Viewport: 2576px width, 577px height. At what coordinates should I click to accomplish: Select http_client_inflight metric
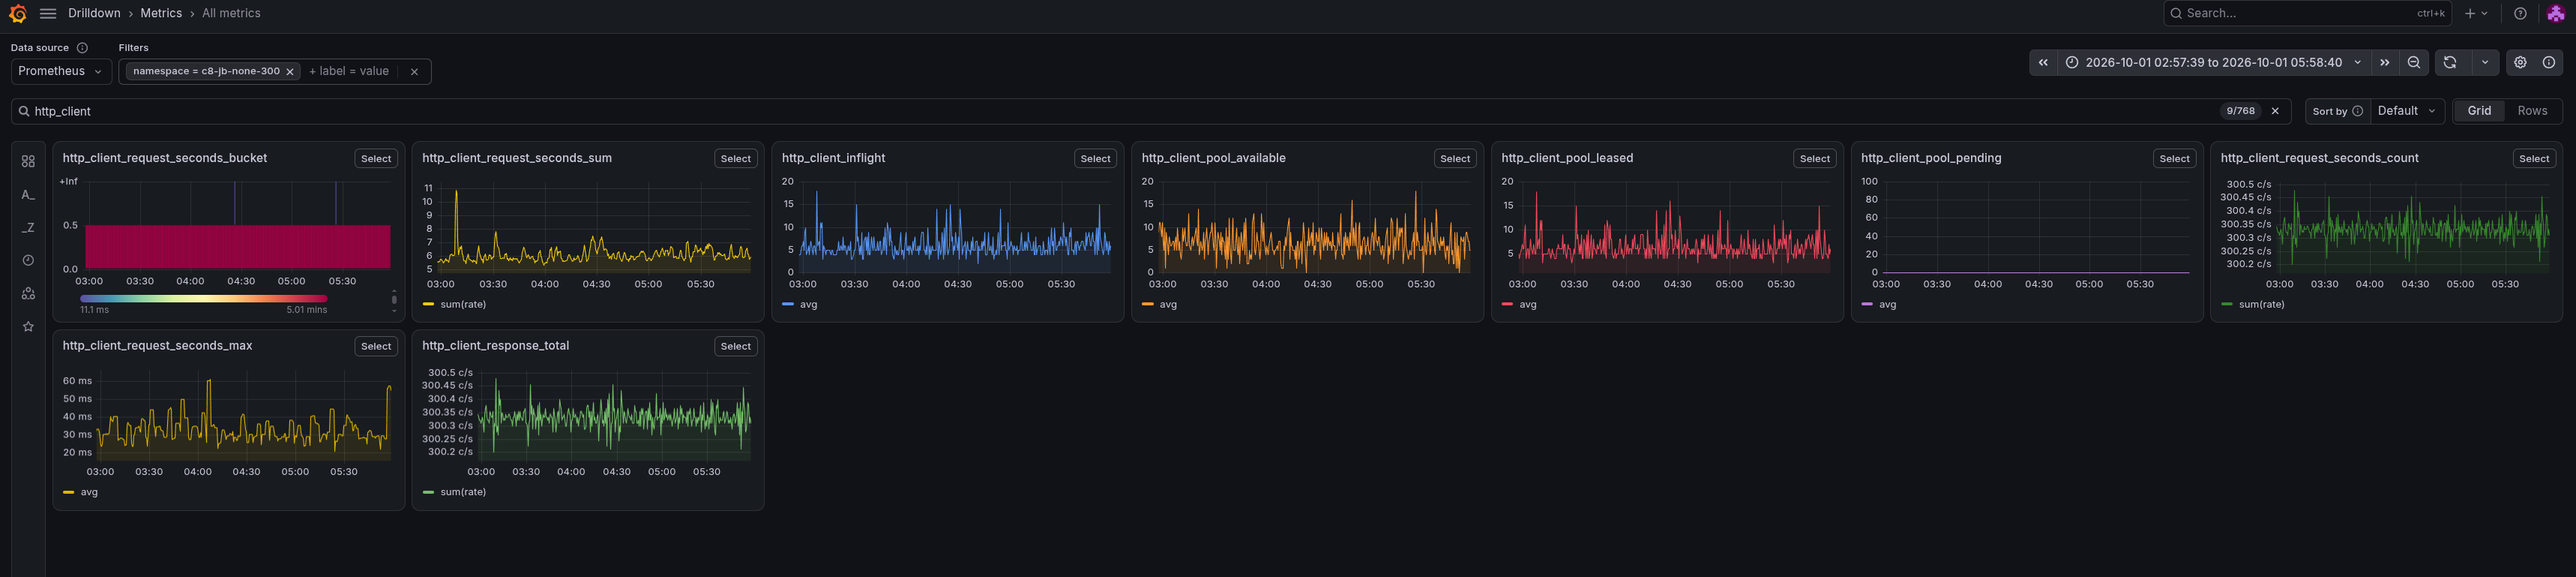[x=1095, y=159]
